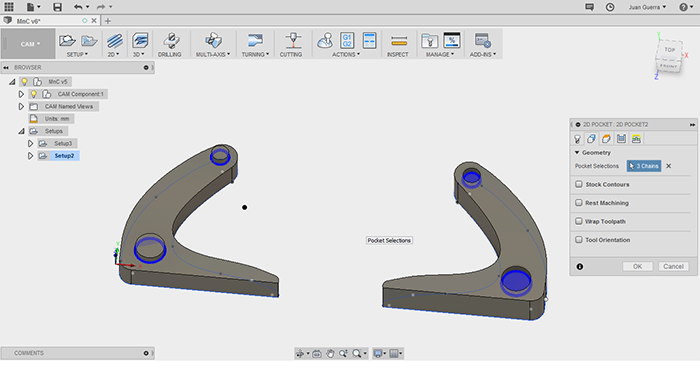Open the CAM workspace dropdown

pos(28,44)
